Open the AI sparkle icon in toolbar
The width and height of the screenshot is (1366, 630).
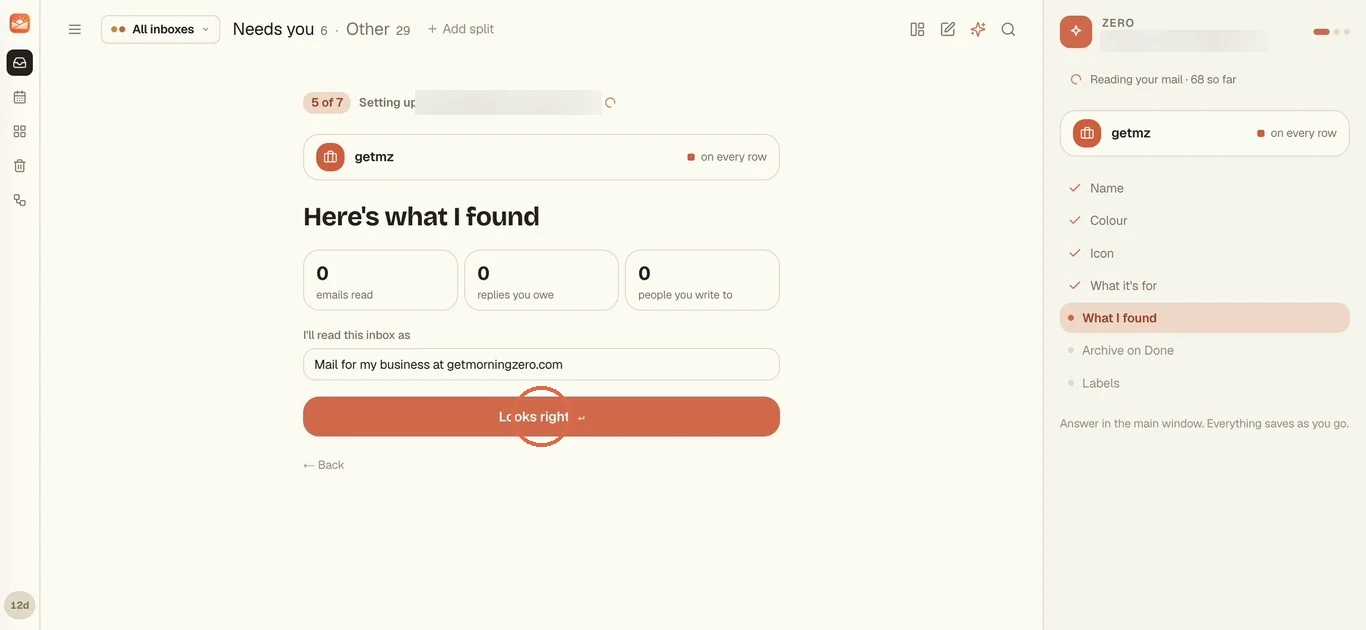pos(978,29)
